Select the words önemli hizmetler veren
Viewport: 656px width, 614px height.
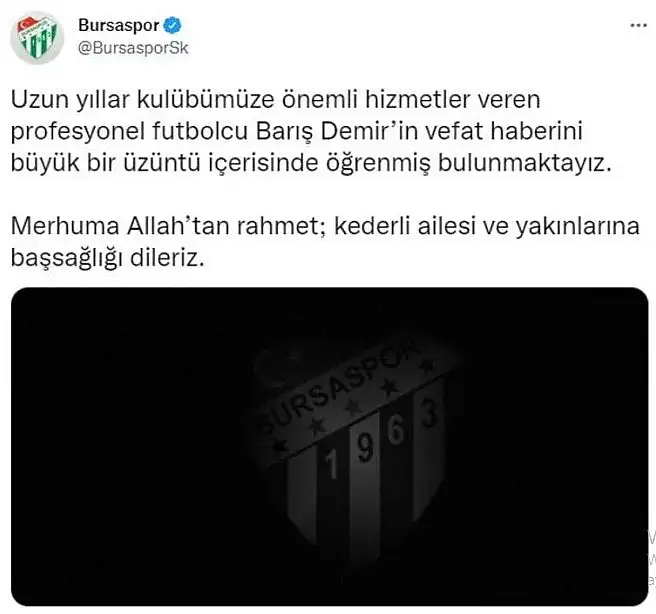pos(411,100)
